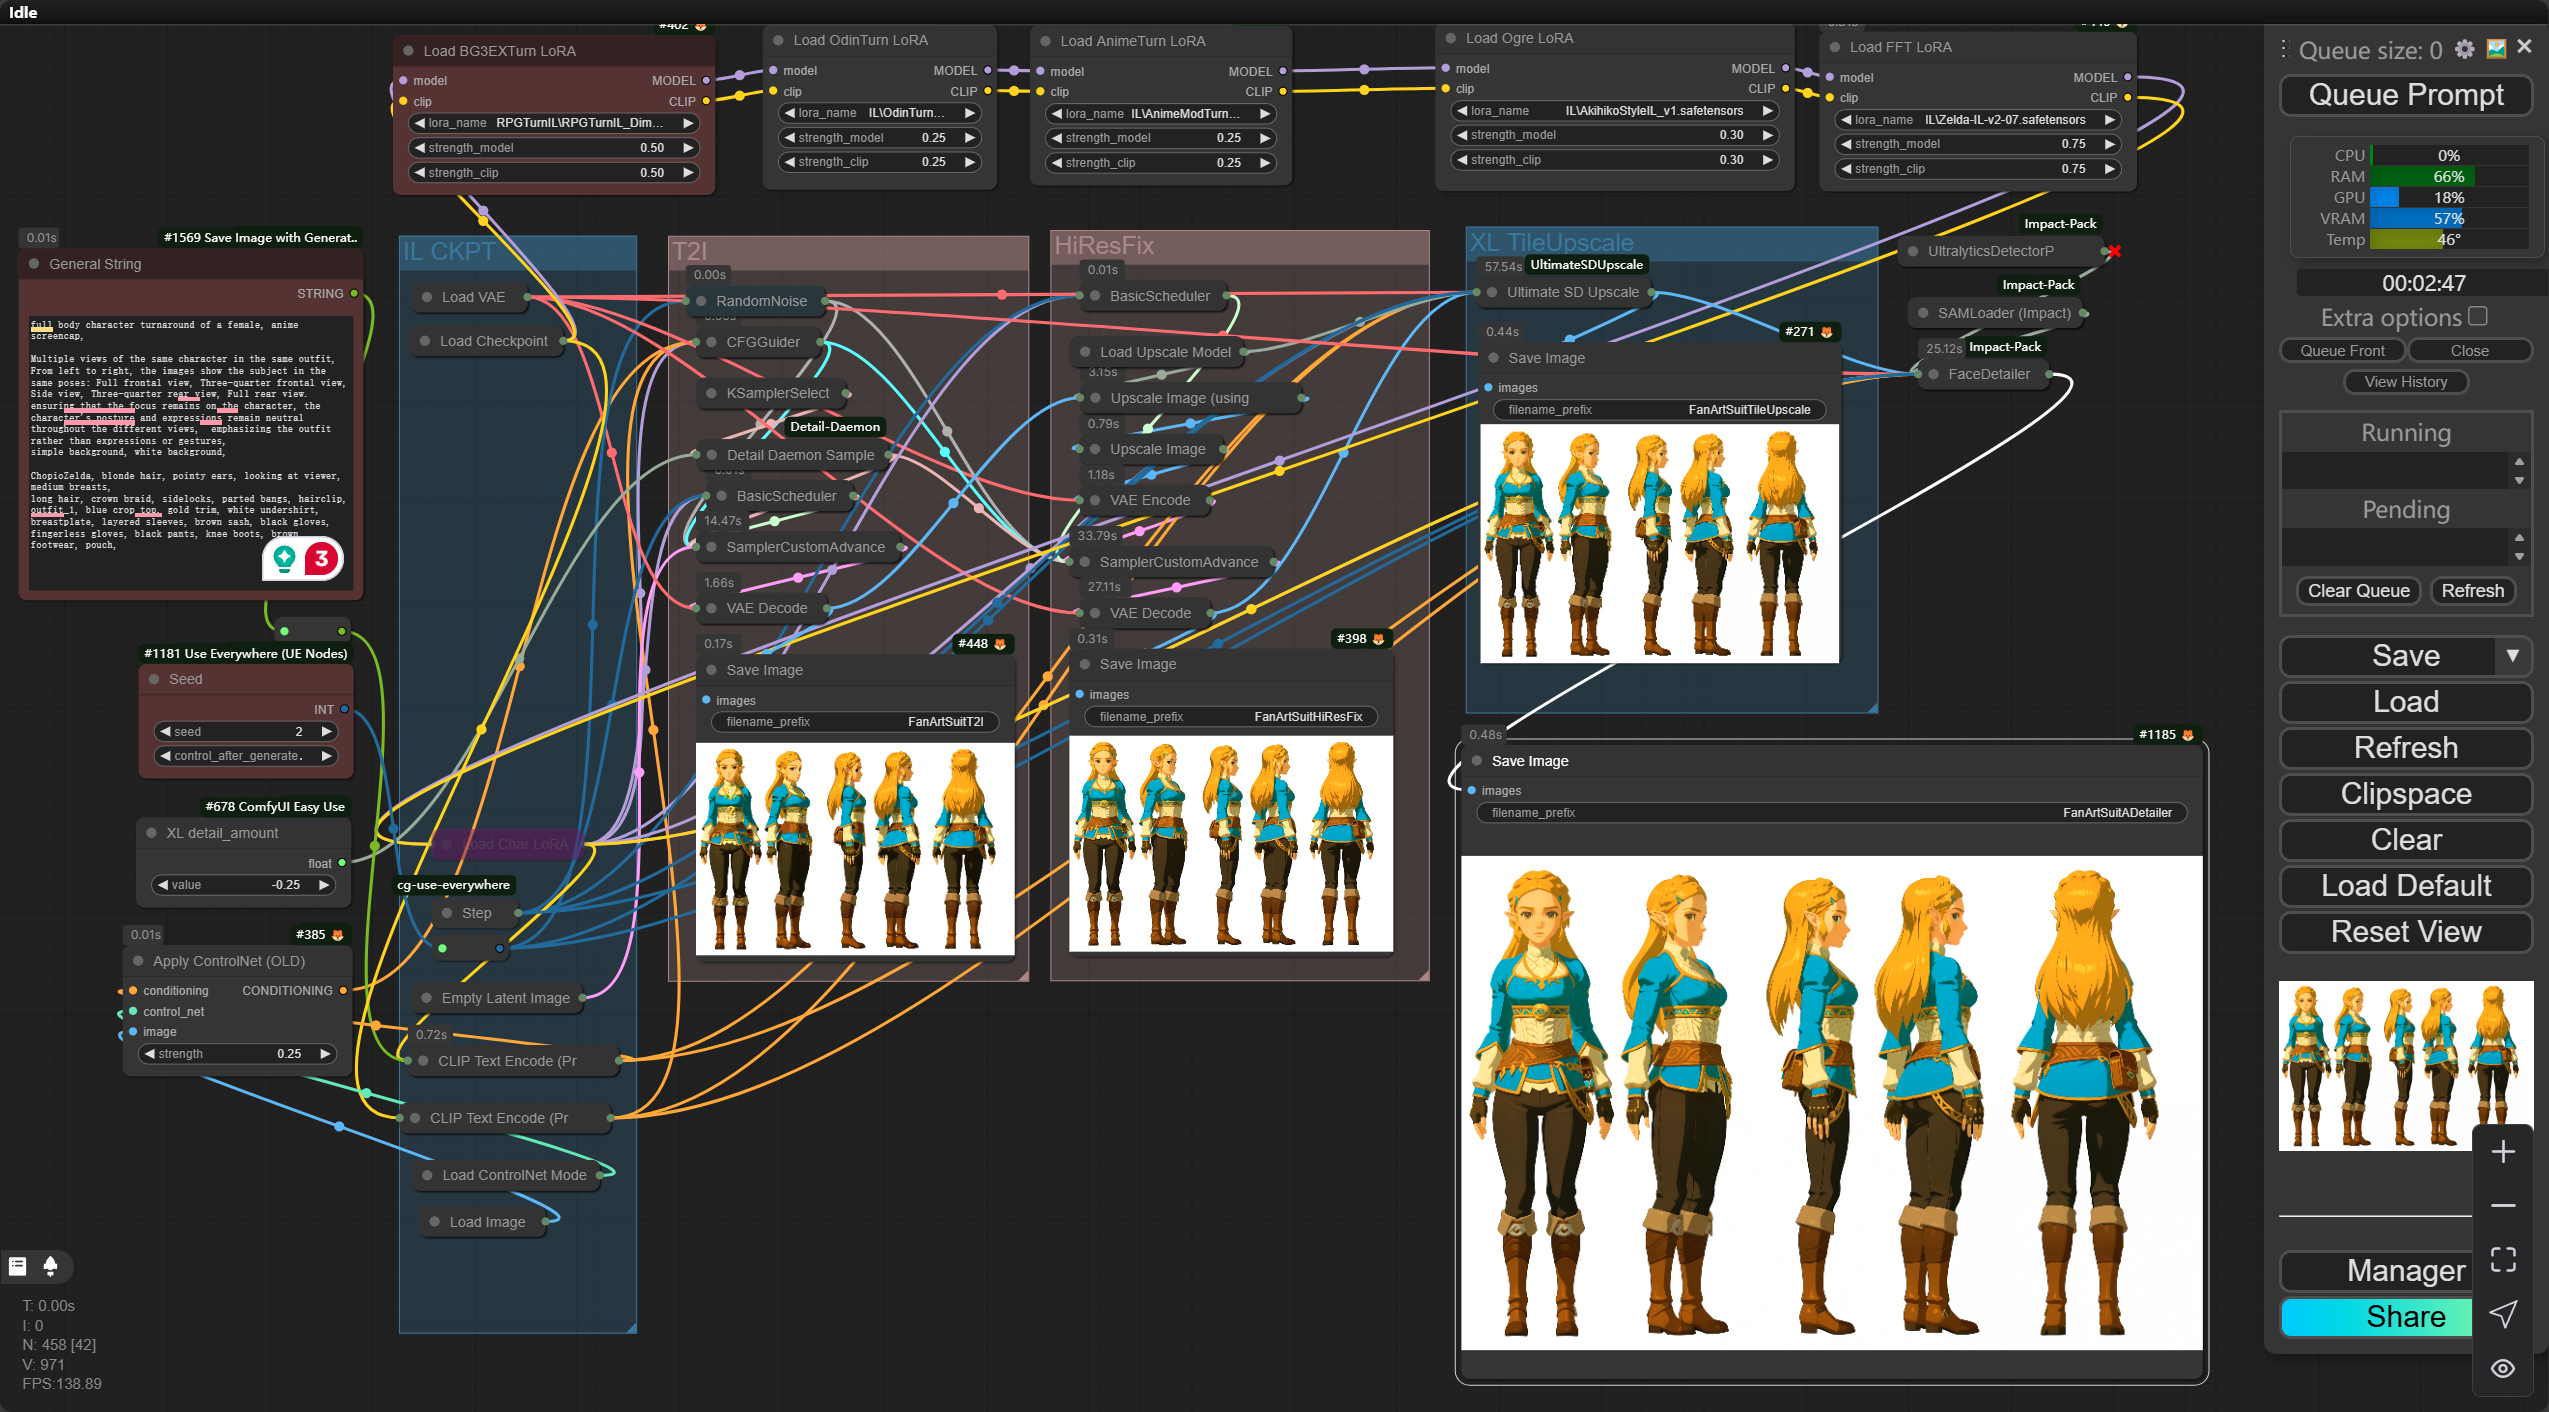Click the image feed picture icon
The width and height of the screenshot is (2549, 1412).
click(x=2496, y=49)
